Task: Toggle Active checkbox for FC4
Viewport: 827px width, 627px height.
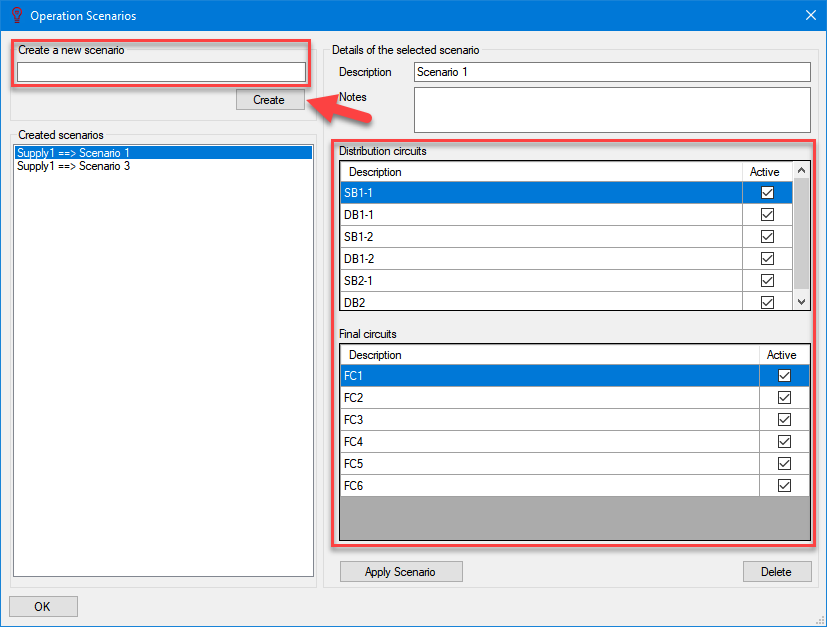Action: coord(784,441)
